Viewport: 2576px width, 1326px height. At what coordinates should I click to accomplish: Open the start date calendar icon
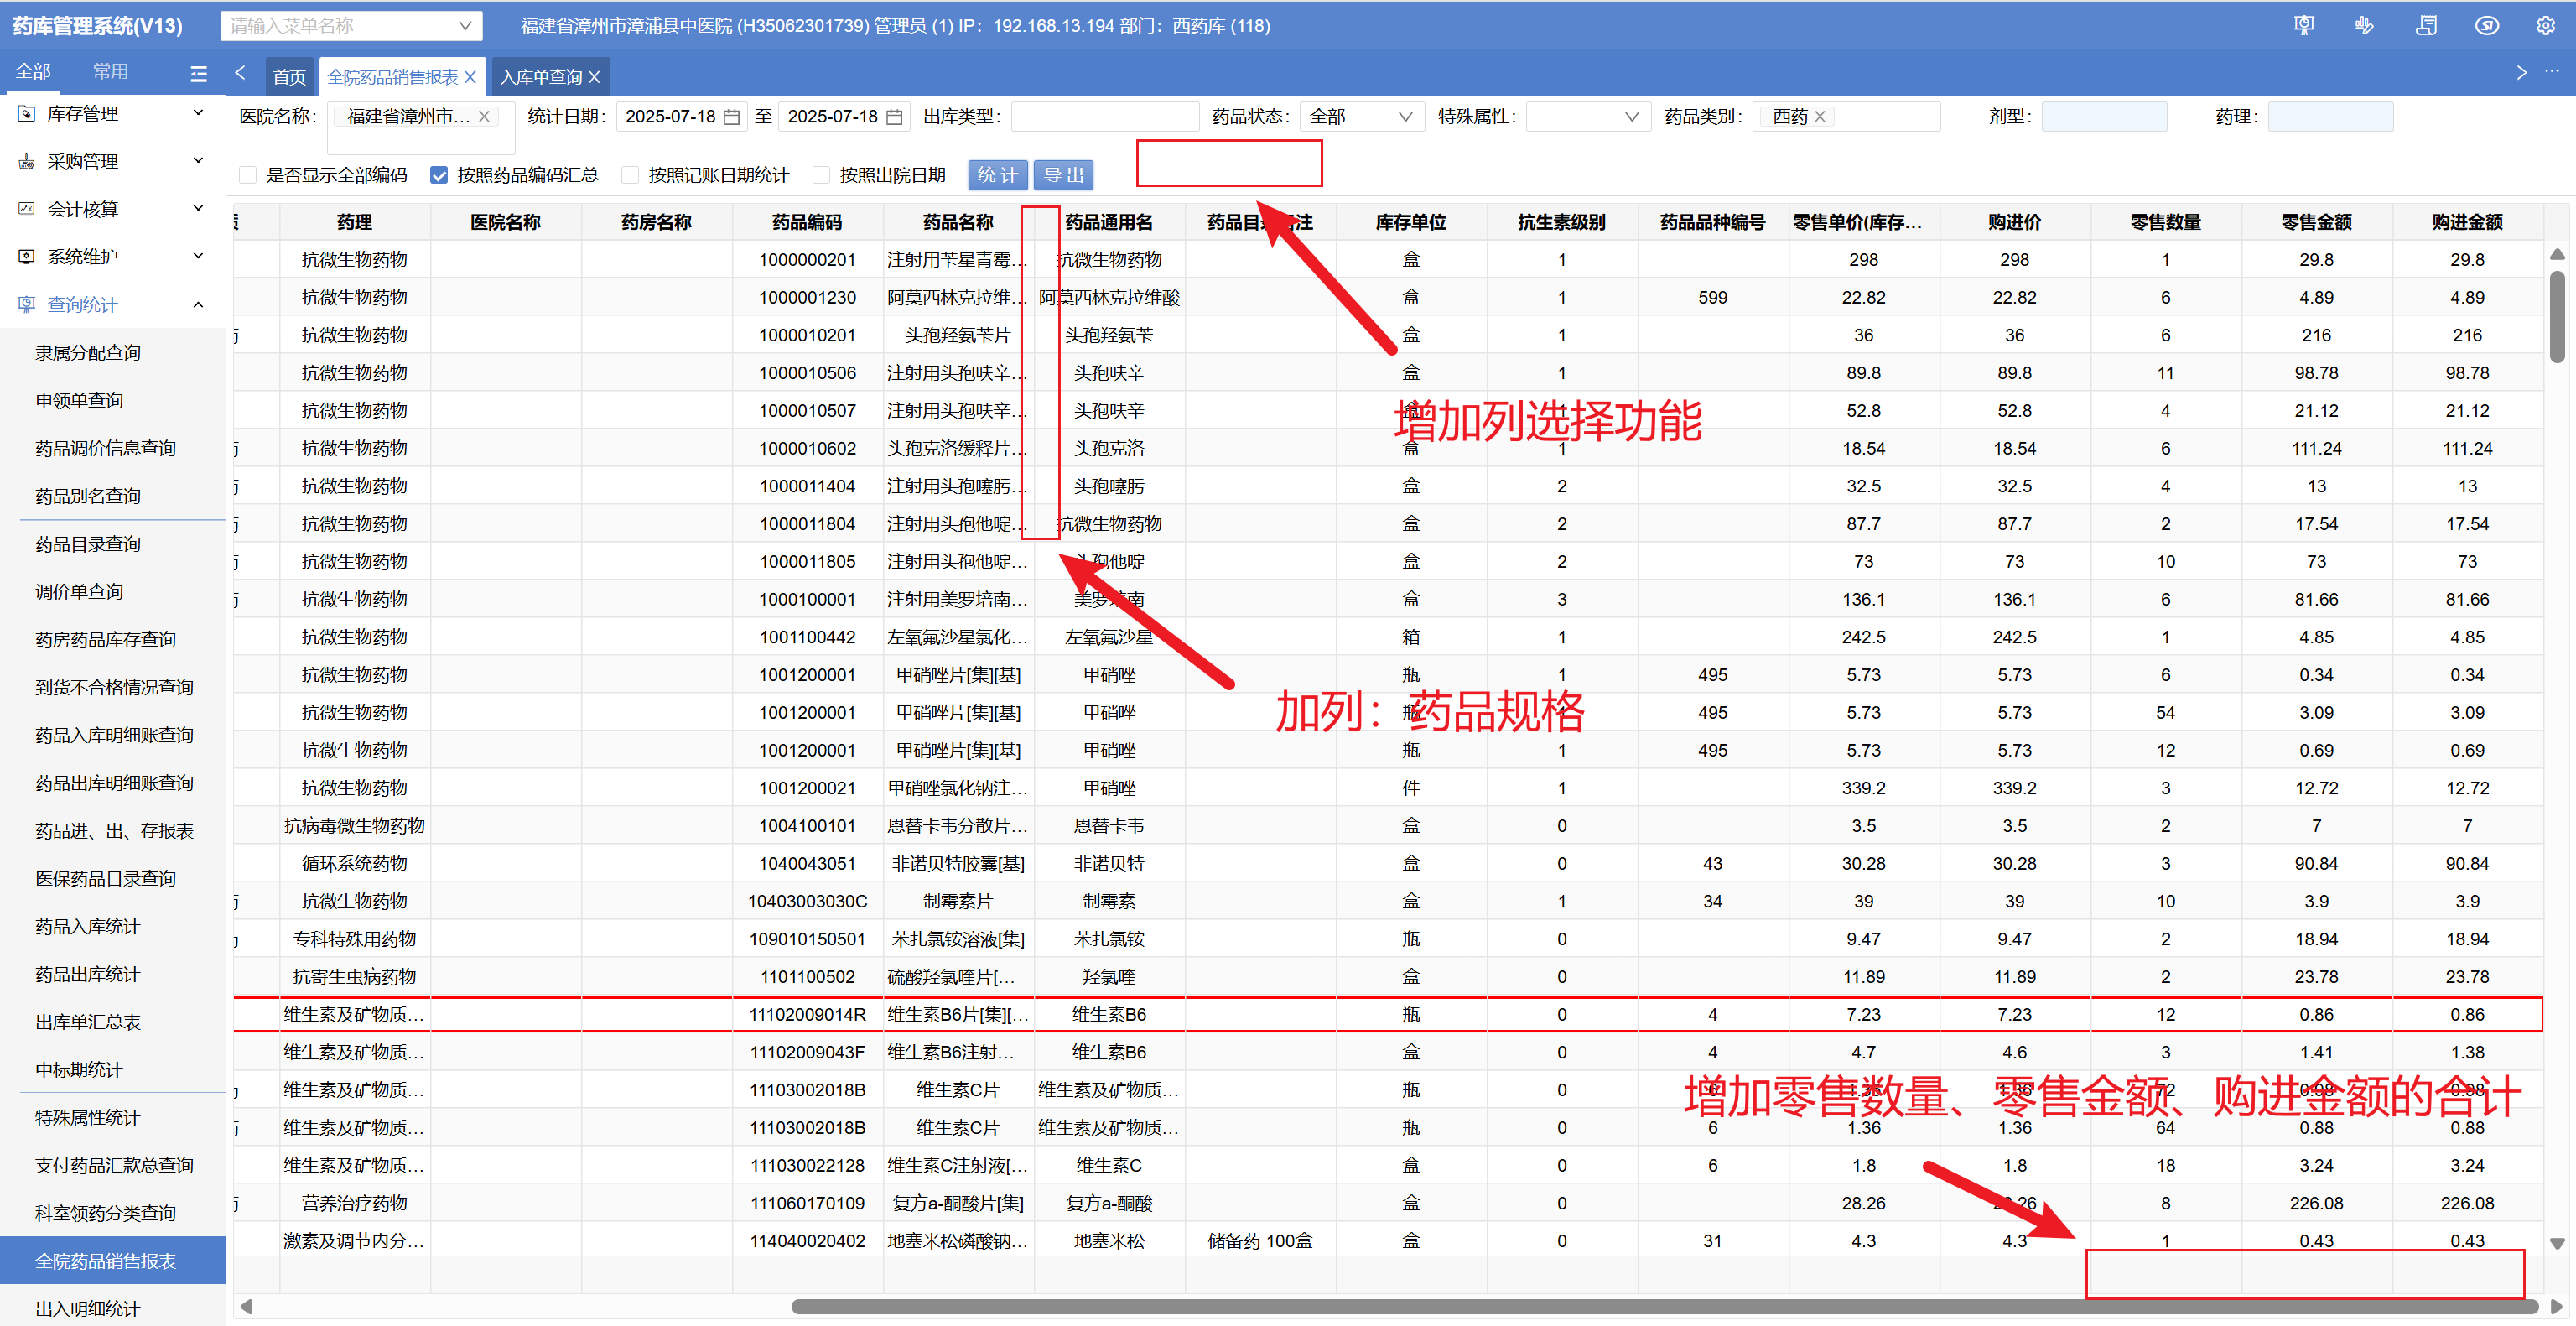click(732, 117)
